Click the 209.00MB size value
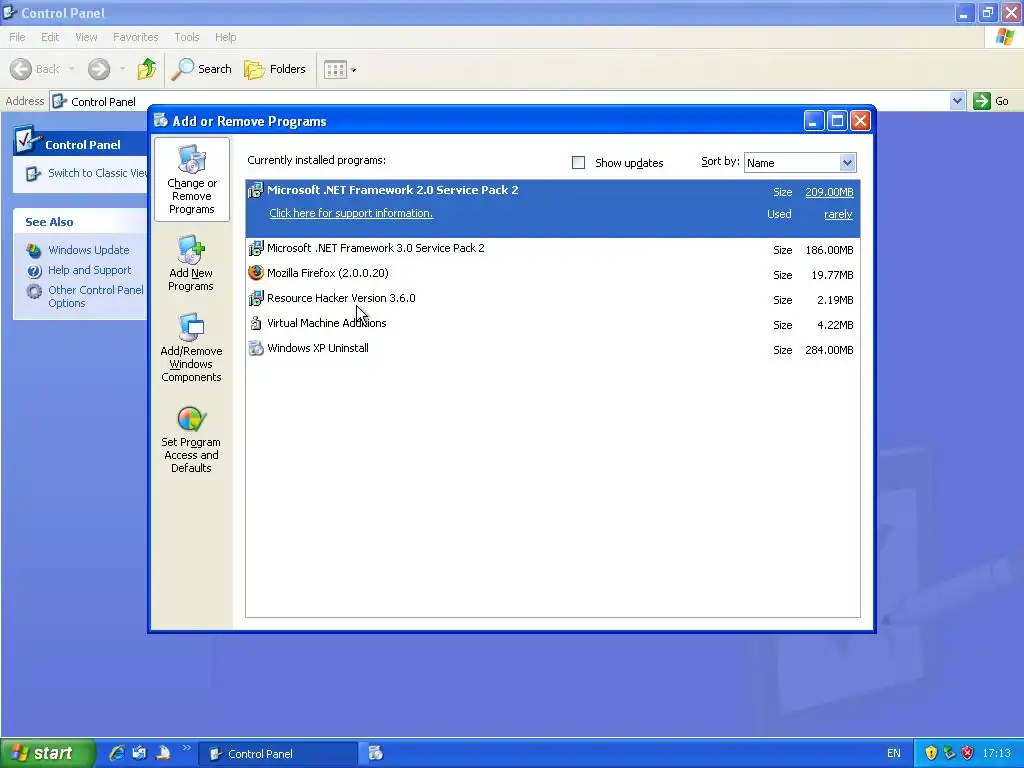1024x768 pixels. 829,192
